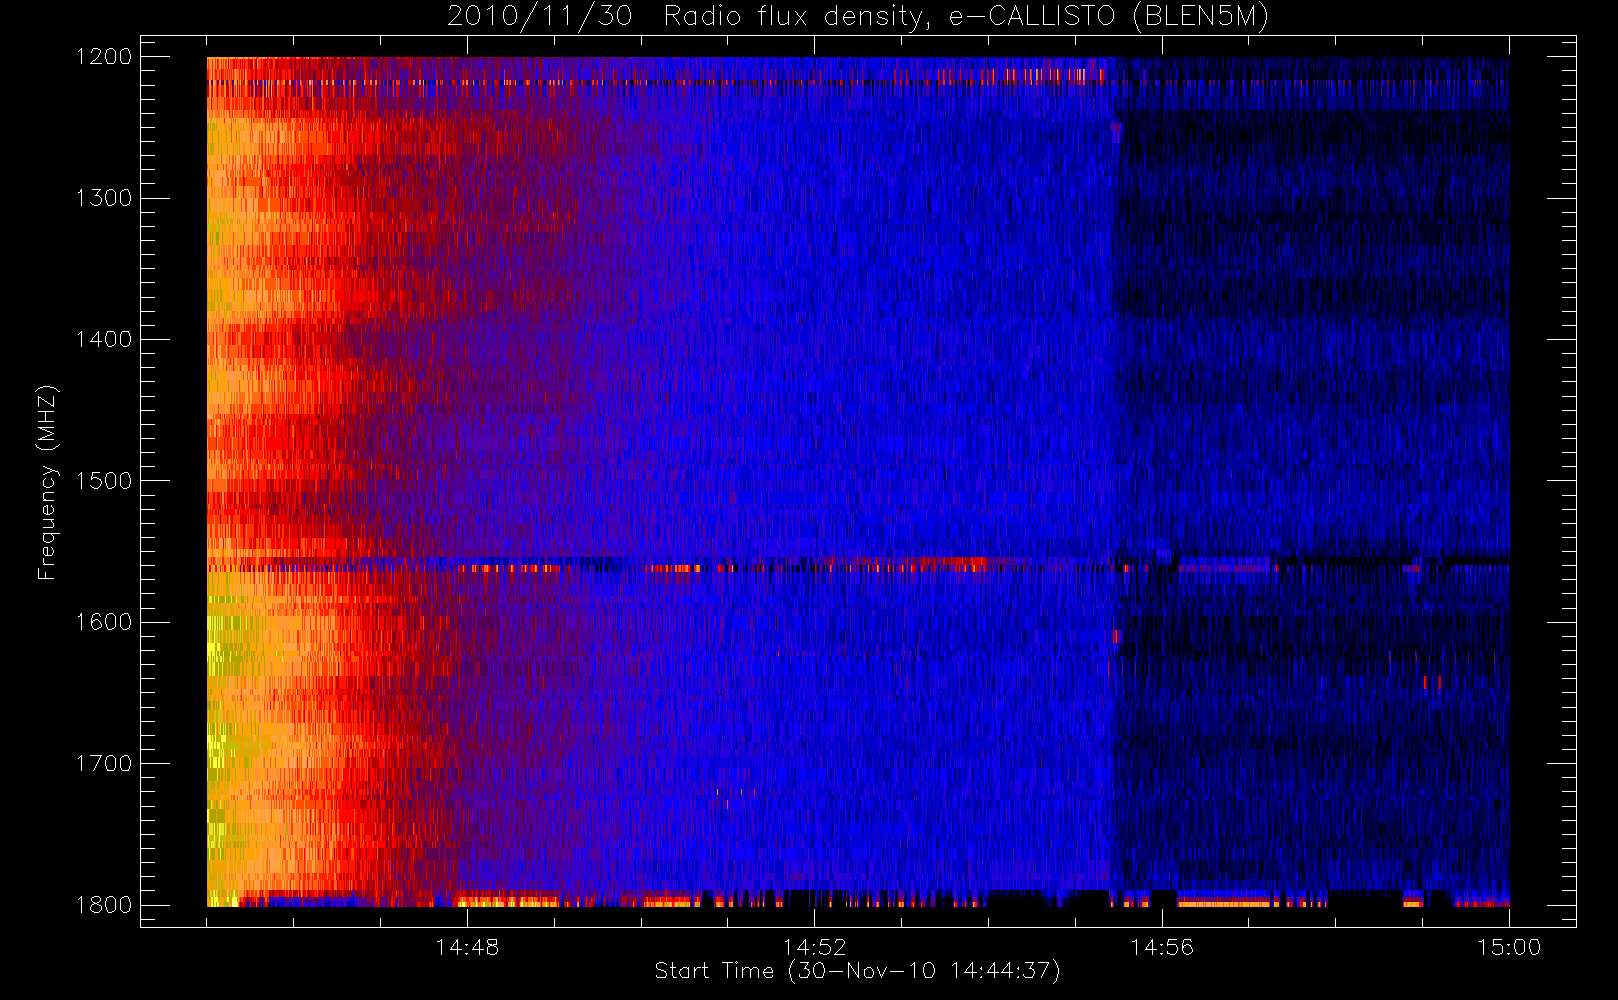The height and width of the screenshot is (1000, 1618).
Task: Click the 15:00 time tick label
Action: pyautogui.click(x=1509, y=947)
